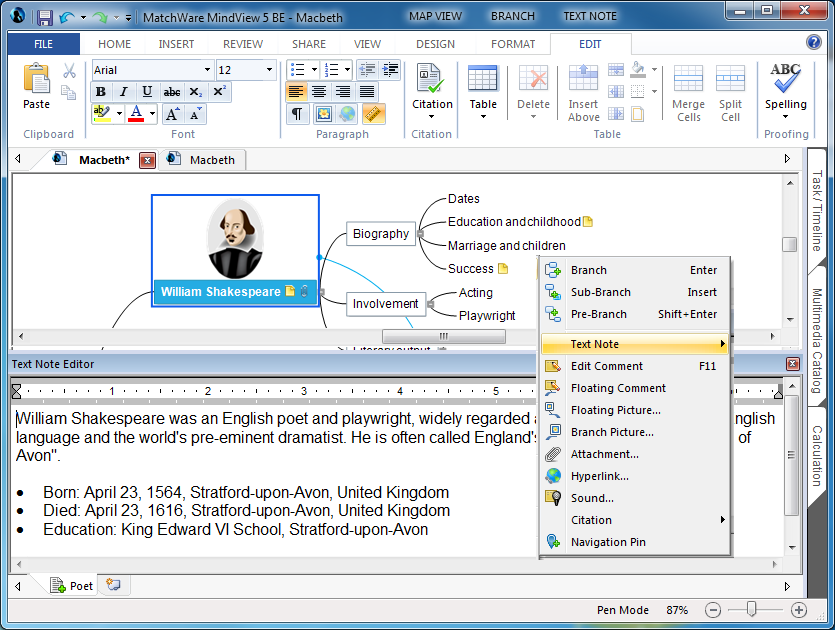Image resolution: width=835 pixels, height=630 pixels.
Task: Open the FILE menu tab
Action: (44, 44)
